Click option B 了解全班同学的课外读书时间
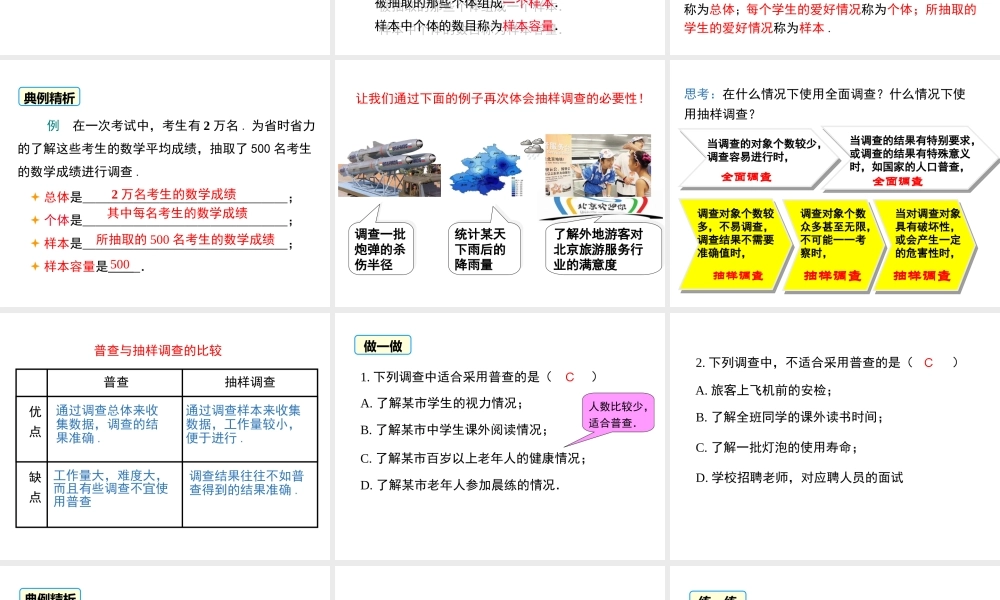 pos(790,417)
